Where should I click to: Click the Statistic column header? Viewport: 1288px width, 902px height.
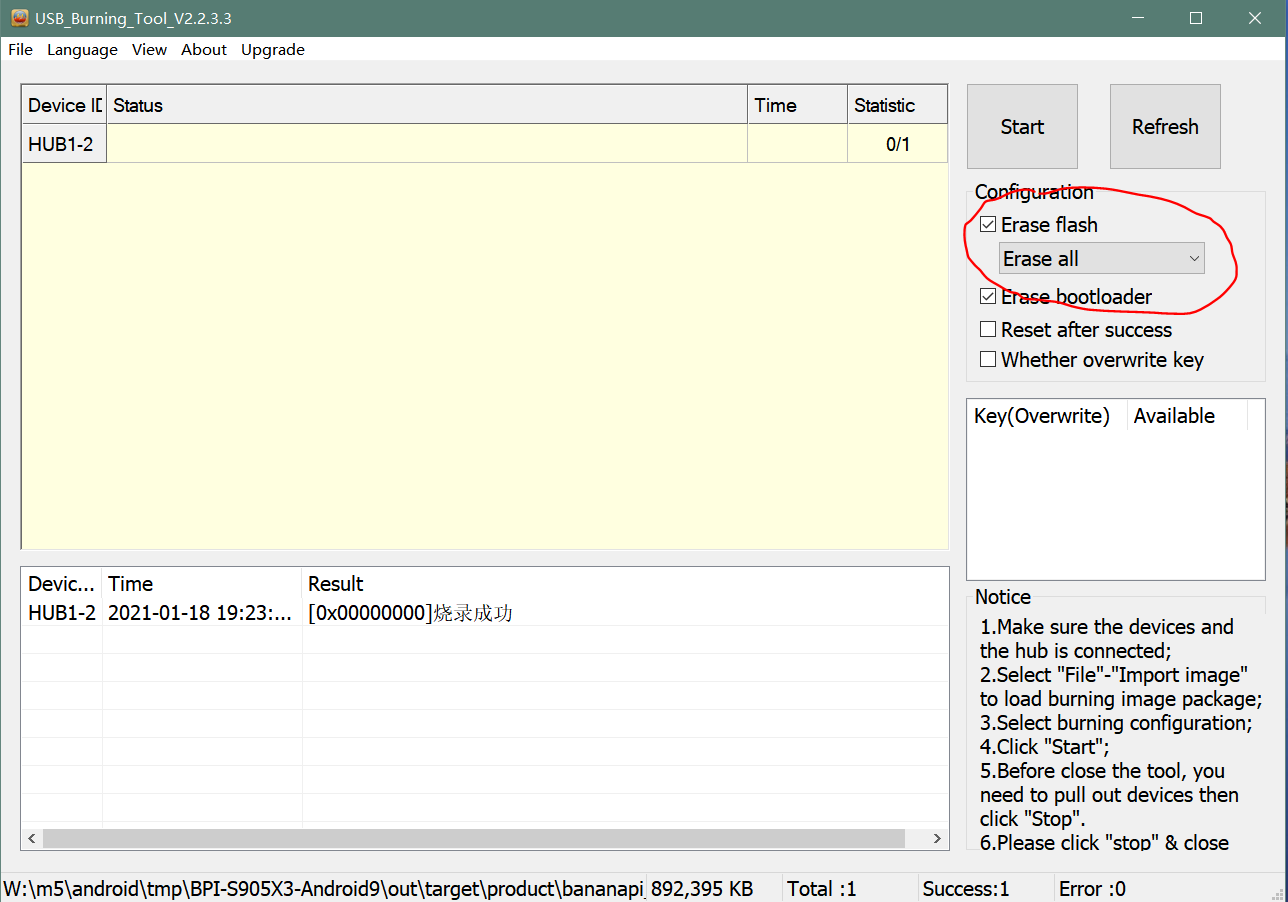click(x=897, y=105)
